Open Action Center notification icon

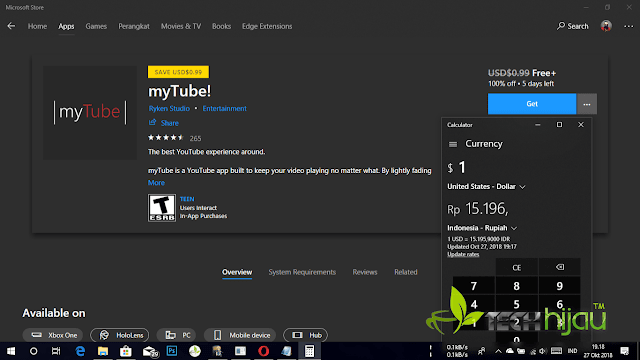pyautogui.click(x=625, y=351)
